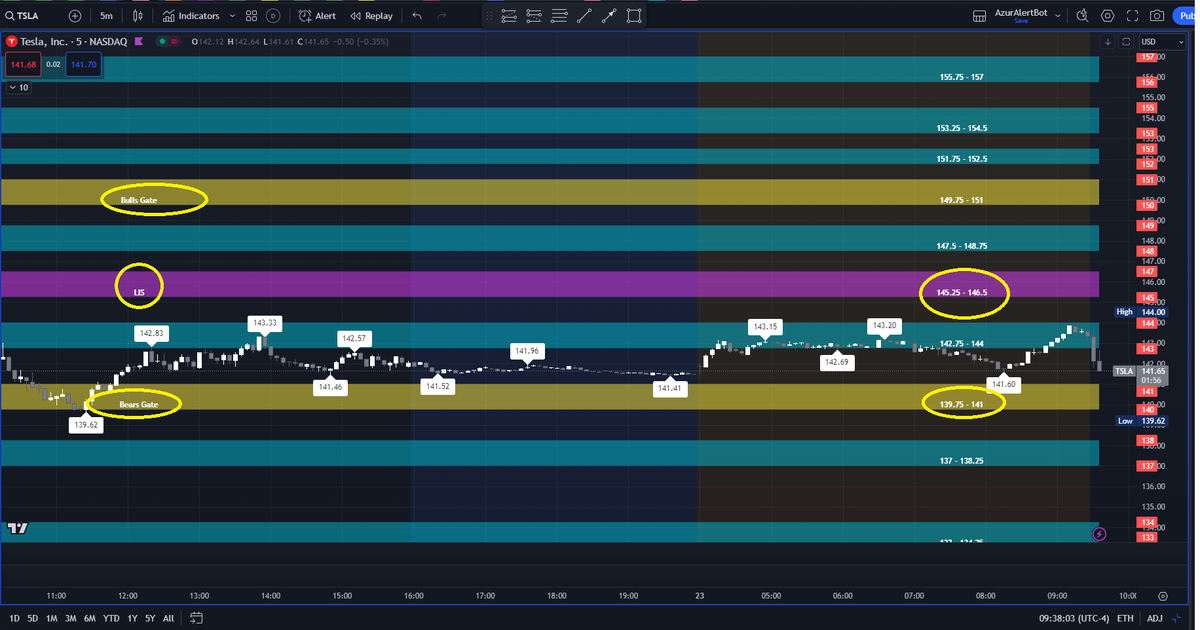Switch range to 1Y

tap(132, 618)
